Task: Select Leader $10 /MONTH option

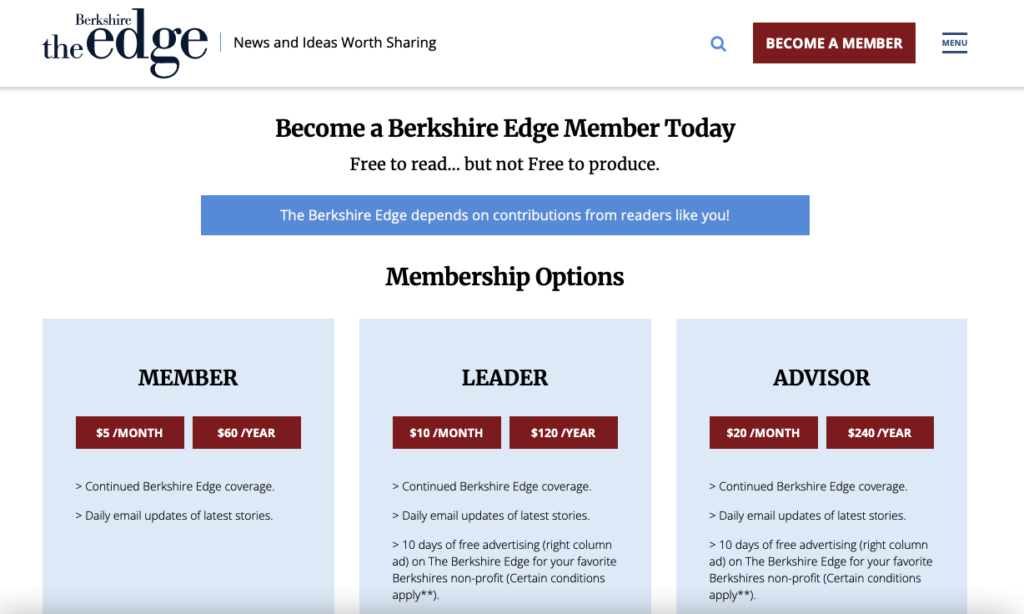Action: coord(447,432)
